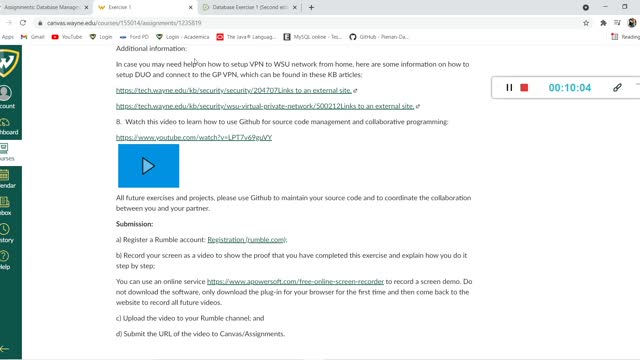Click the Additional information: text

pos(151,49)
